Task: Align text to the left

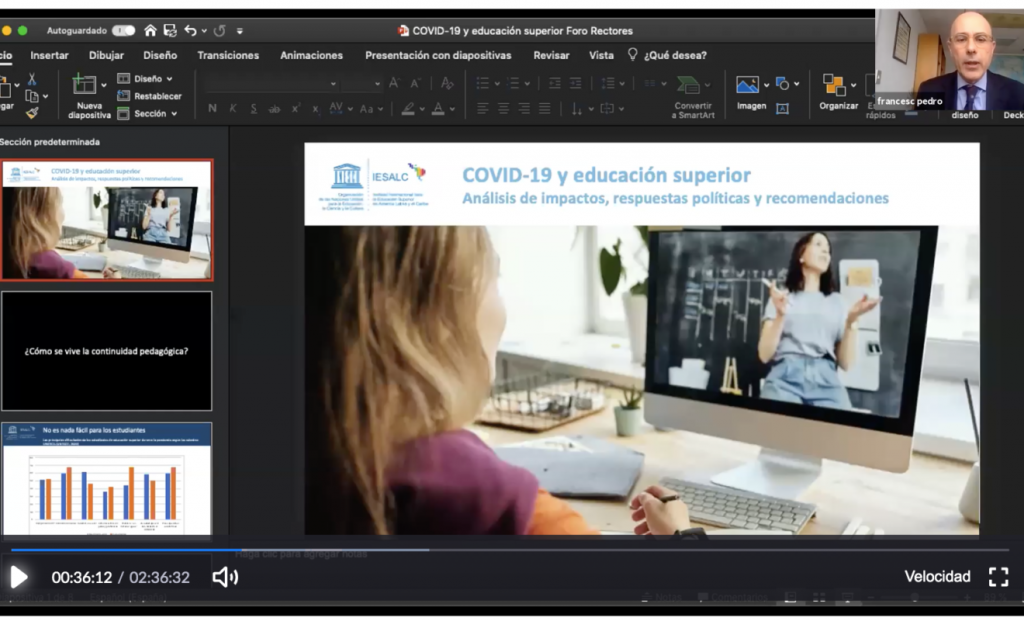Action: (x=483, y=108)
